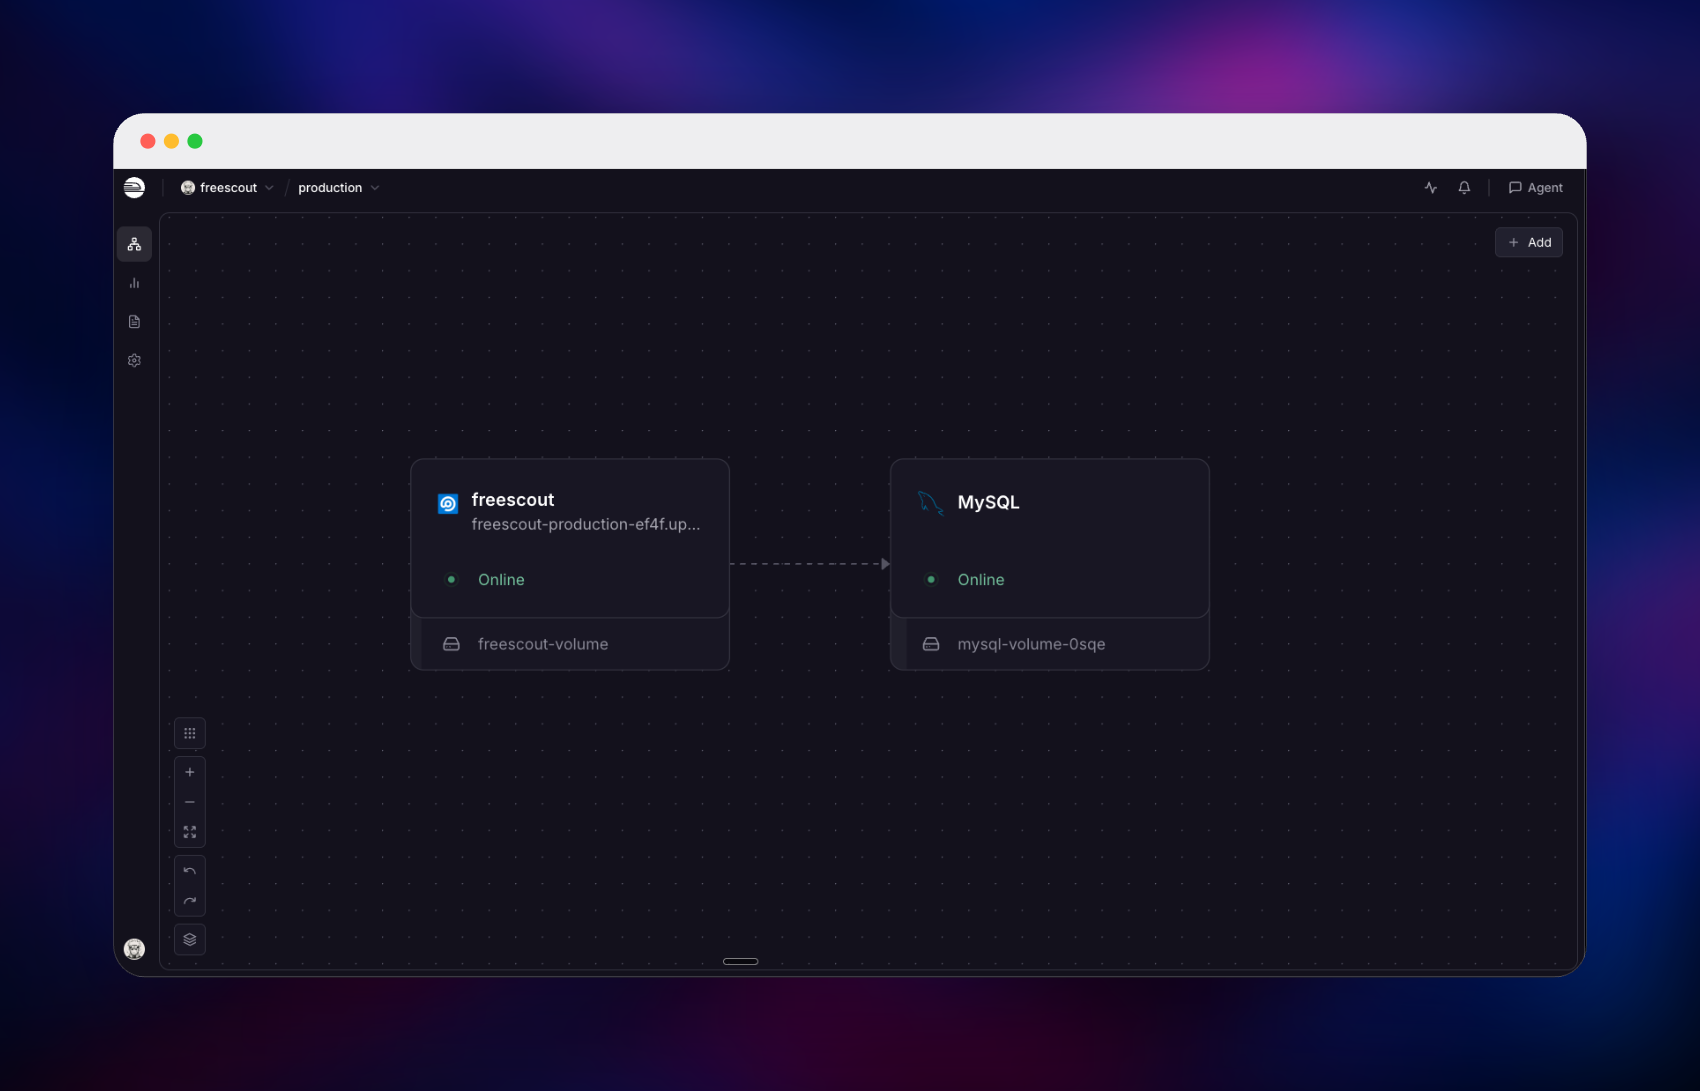The width and height of the screenshot is (1700, 1091).
Task: Open the freescout service card
Action: (570, 539)
